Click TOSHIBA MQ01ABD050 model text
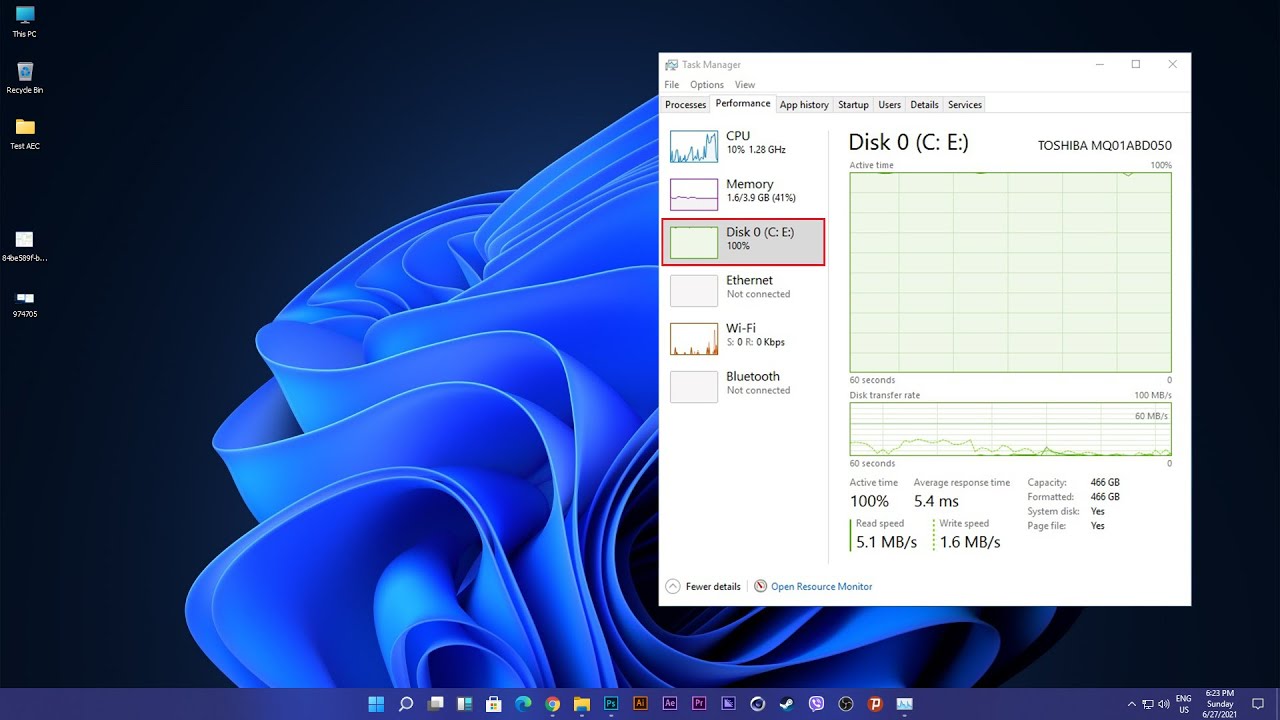The image size is (1280, 720). point(1105,146)
